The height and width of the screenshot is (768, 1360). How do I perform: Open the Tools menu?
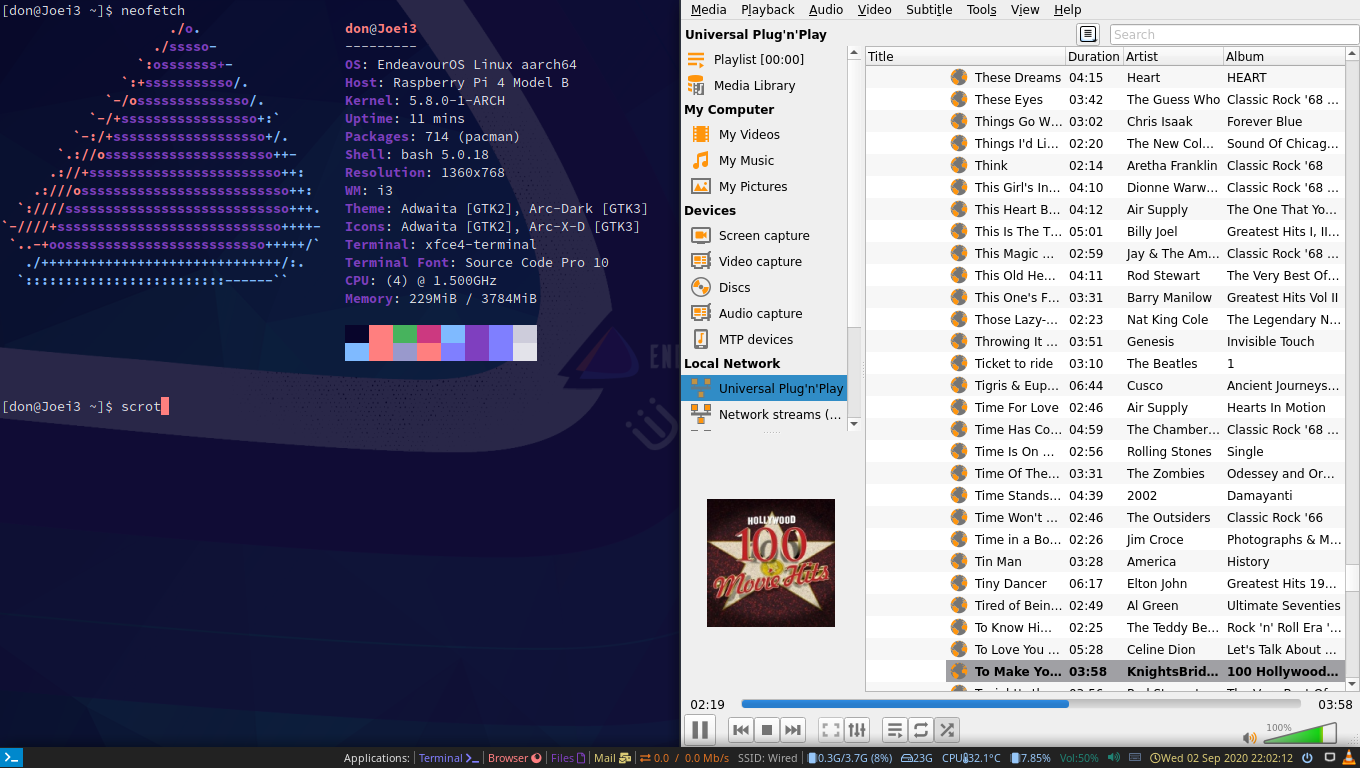coord(981,9)
